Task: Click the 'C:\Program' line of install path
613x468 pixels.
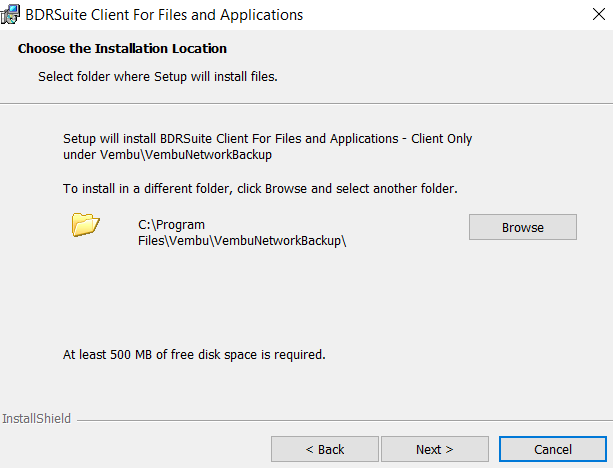Action: point(171,225)
